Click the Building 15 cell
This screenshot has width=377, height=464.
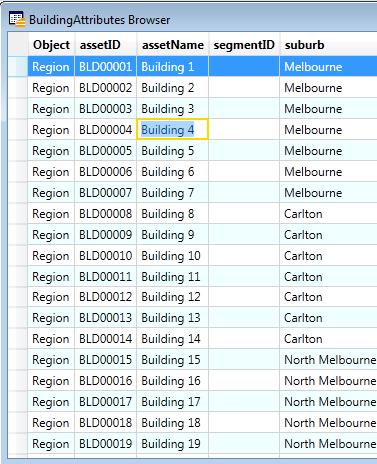[x=173, y=360]
